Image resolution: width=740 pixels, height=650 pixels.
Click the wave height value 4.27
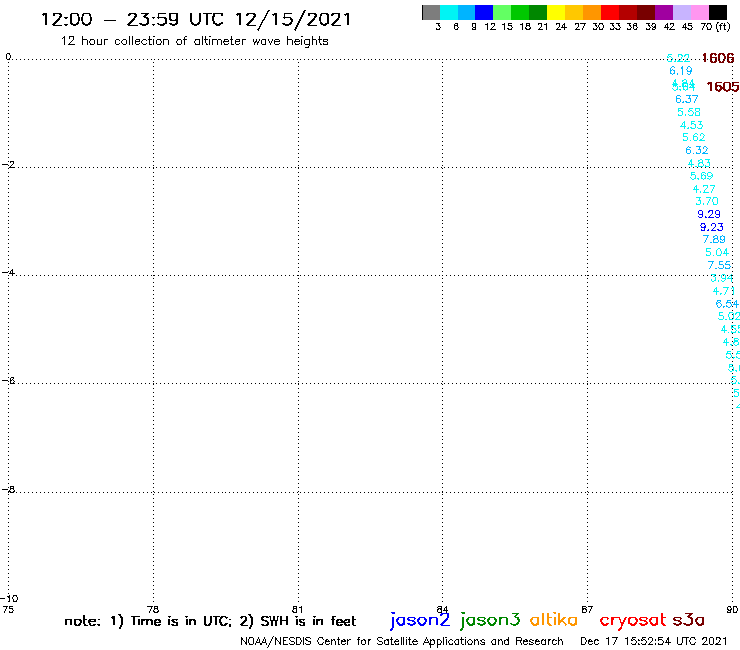pos(704,189)
